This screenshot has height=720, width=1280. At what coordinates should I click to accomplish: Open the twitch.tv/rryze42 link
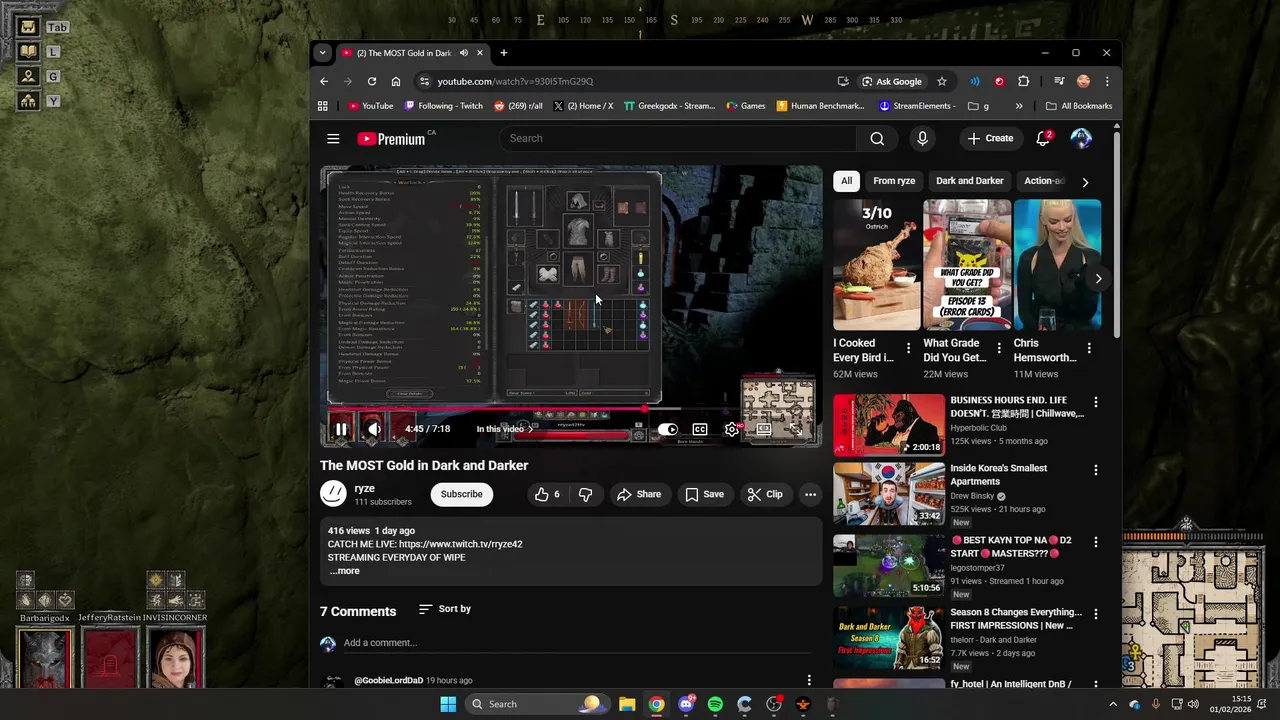coord(460,544)
